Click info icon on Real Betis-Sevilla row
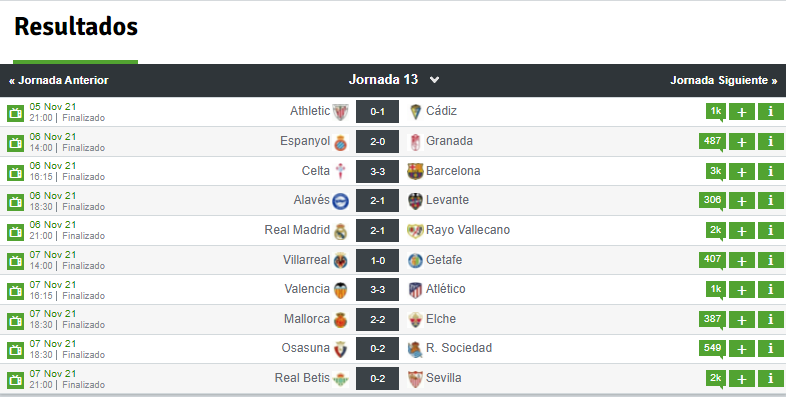The image size is (786, 397). tap(770, 378)
